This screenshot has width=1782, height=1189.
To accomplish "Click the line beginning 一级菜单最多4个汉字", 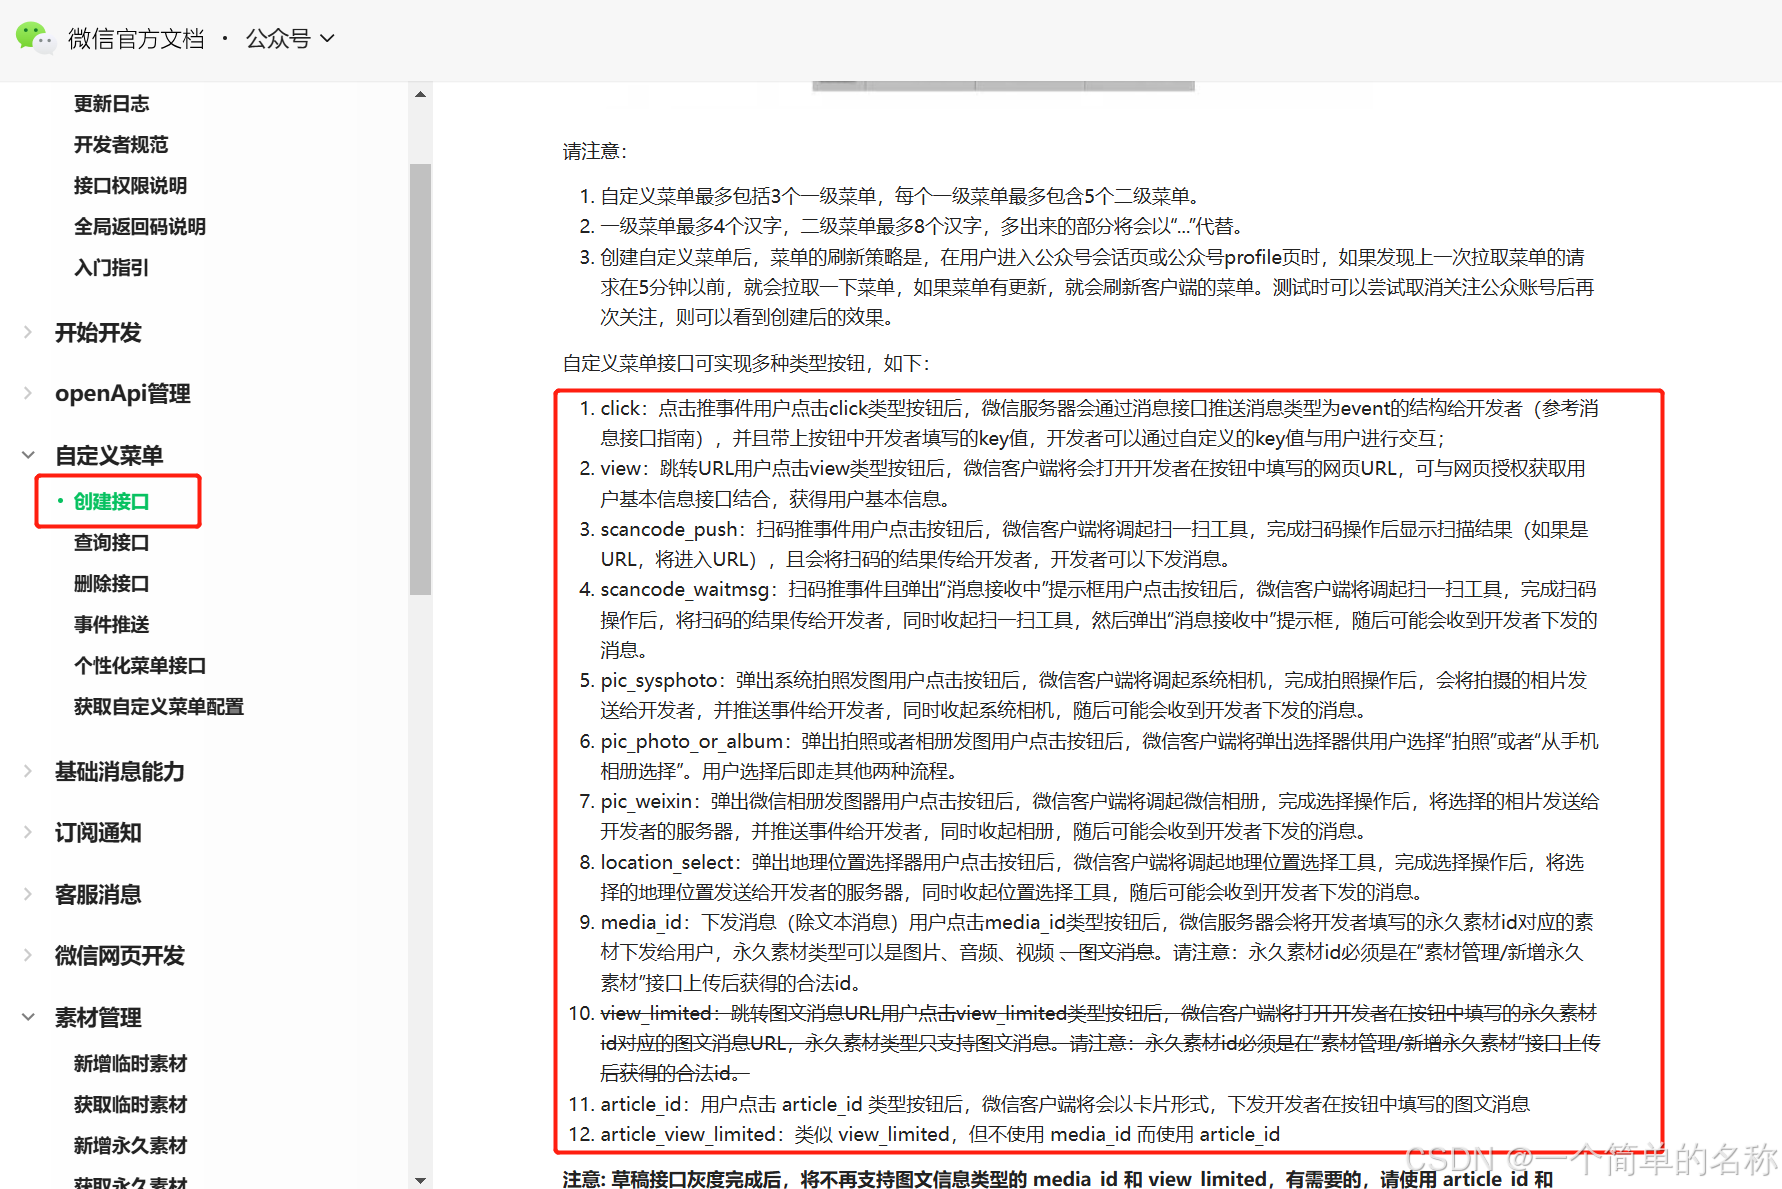I will click(x=921, y=226).
